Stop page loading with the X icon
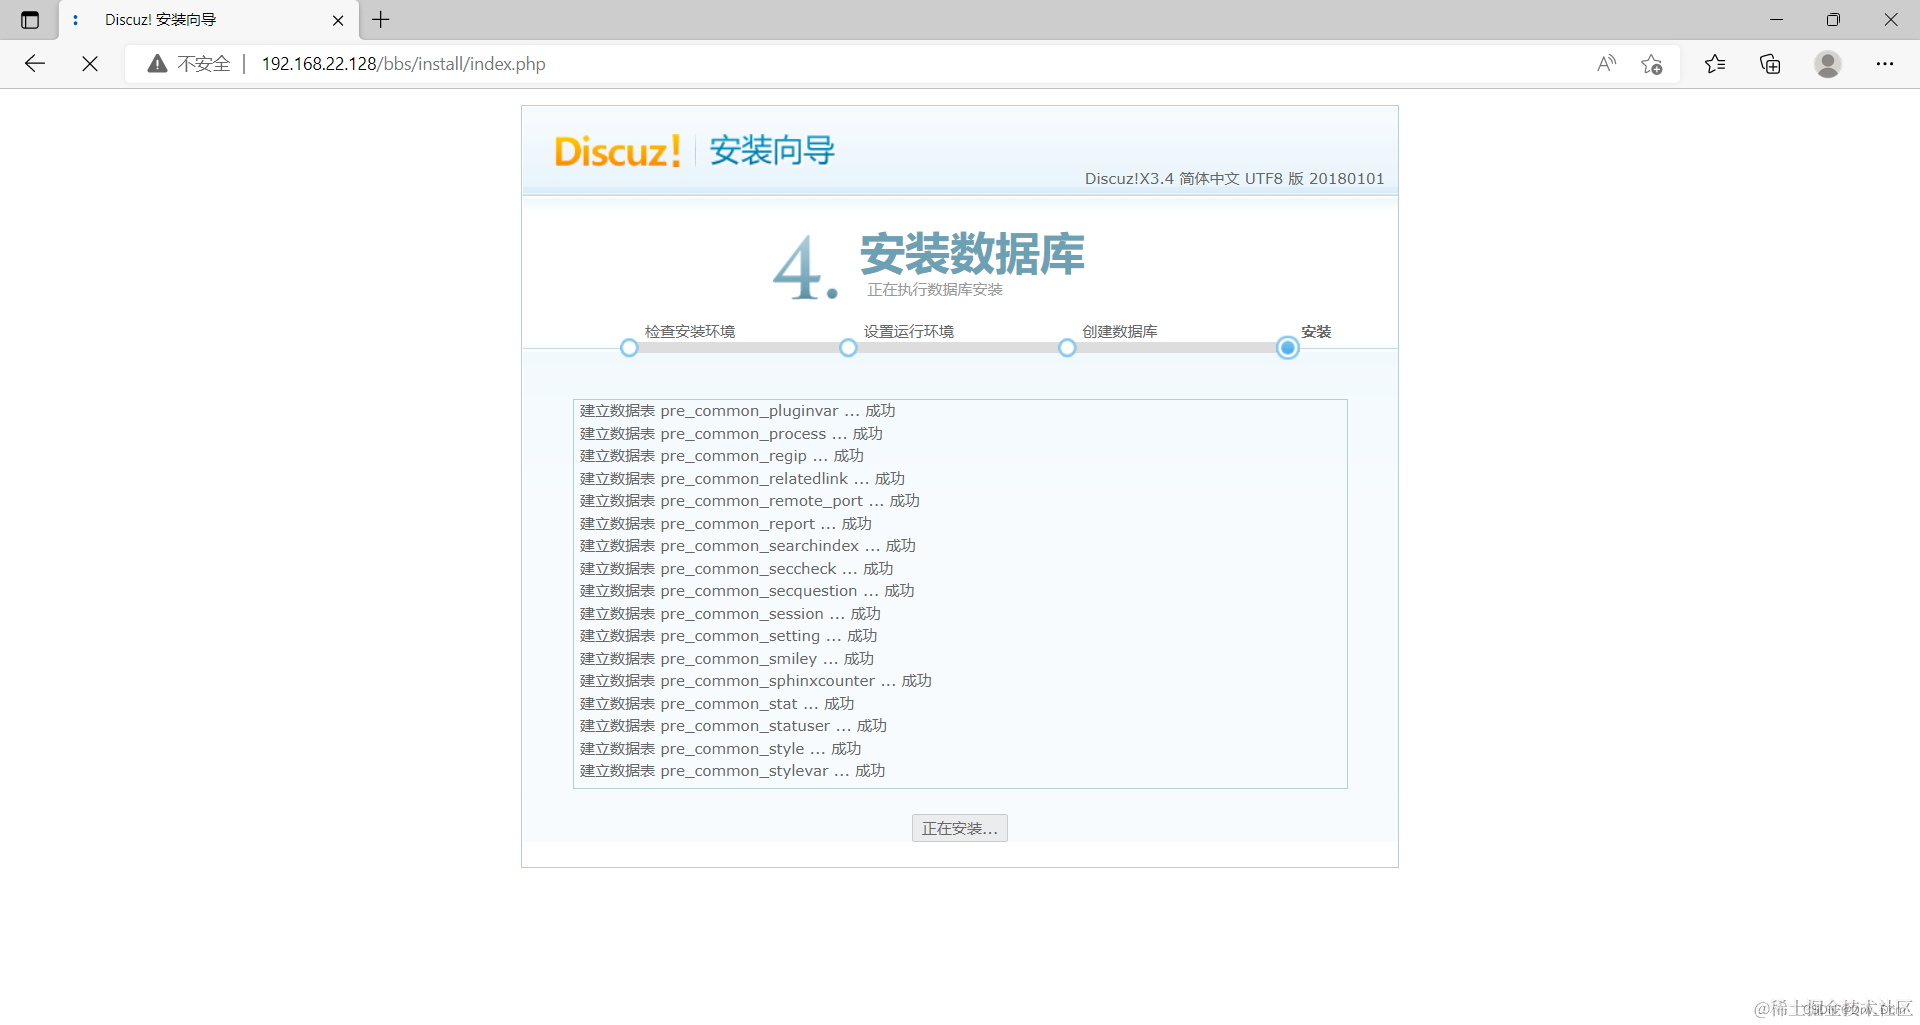 (x=90, y=64)
